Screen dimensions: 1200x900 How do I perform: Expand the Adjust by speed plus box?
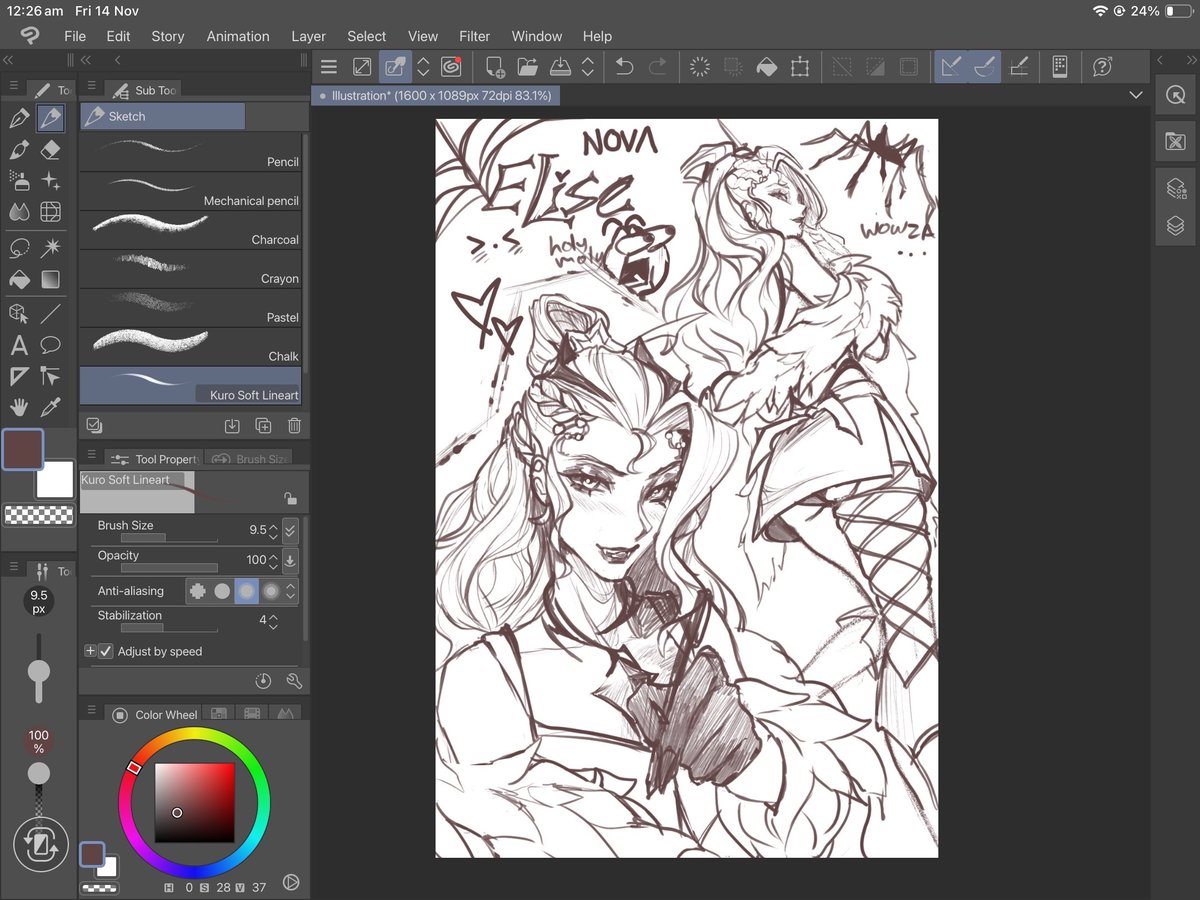tap(90, 651)
